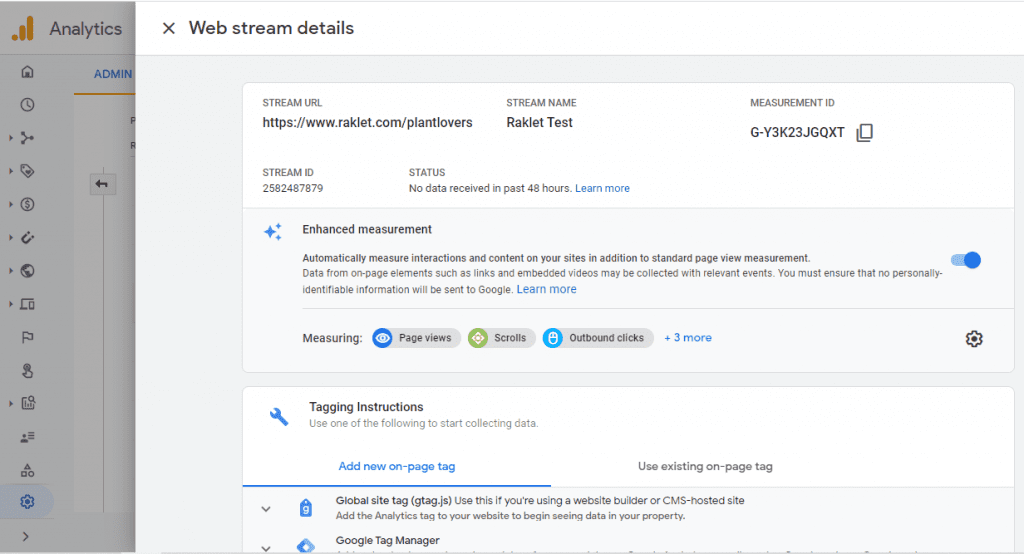Open Acquisition icon in sidebar

27,138
